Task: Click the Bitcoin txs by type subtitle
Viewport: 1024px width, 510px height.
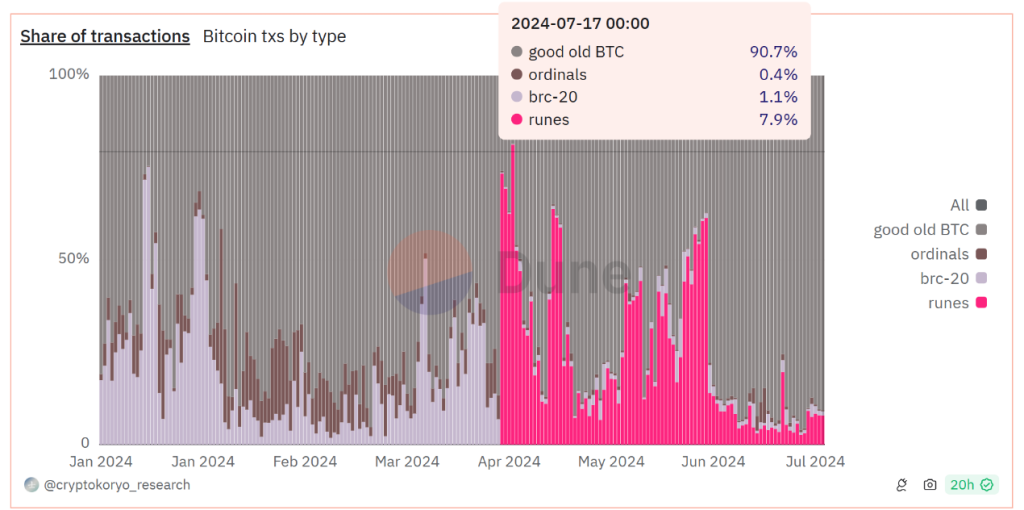Action: (x=274, y=36)
